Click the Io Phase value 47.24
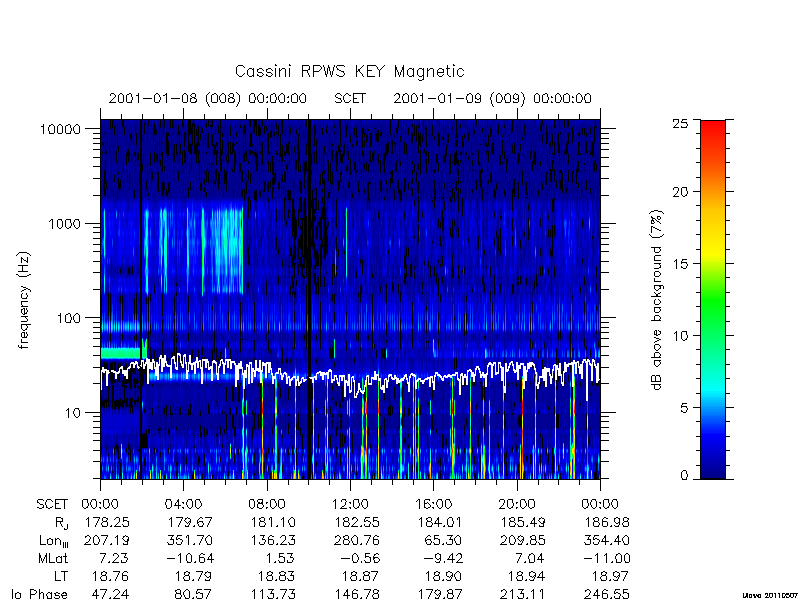Viewport: 800px width, 600px height. pos(110,594)
